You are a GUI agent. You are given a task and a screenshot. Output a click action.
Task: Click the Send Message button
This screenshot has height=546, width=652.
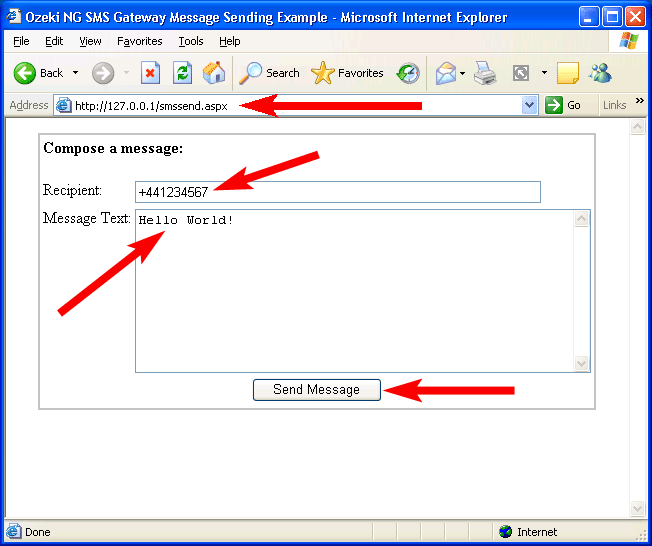(317, 390)
